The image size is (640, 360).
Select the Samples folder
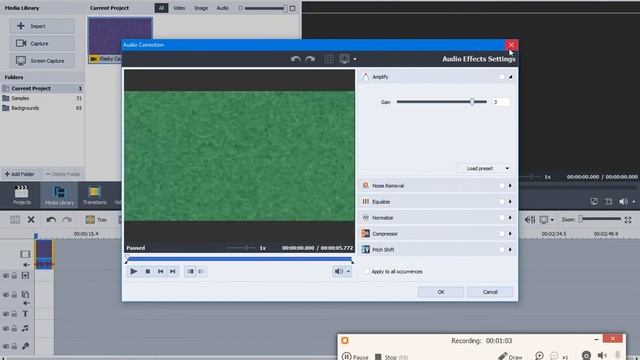[42, 98]
